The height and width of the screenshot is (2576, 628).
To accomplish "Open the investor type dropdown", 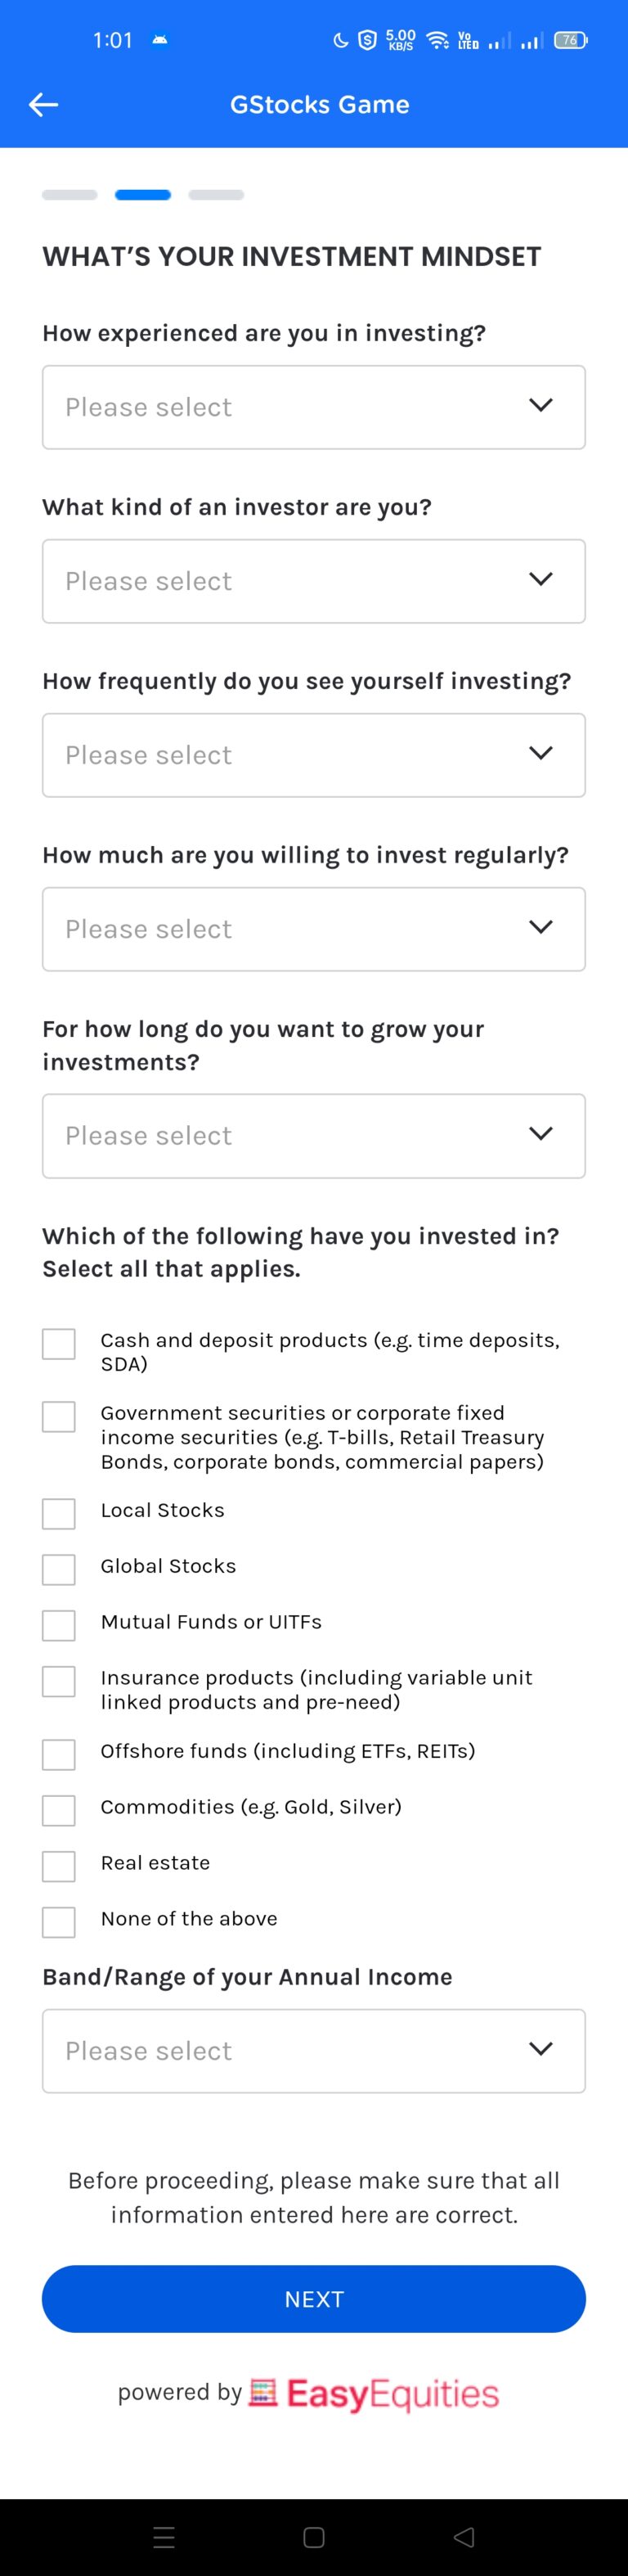I will tap(313, 581).
